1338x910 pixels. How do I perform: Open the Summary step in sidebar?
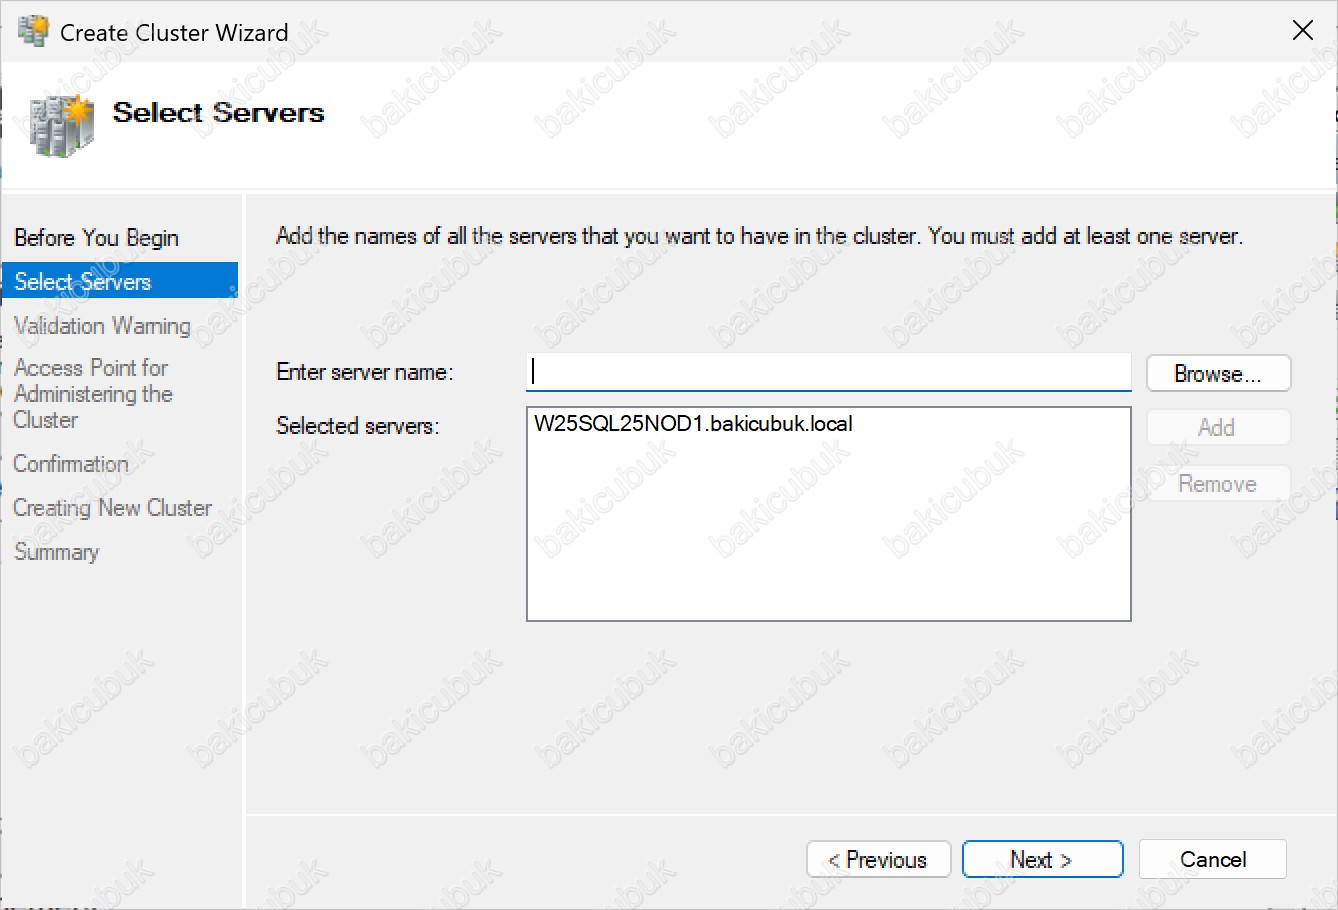click(57, 552)
